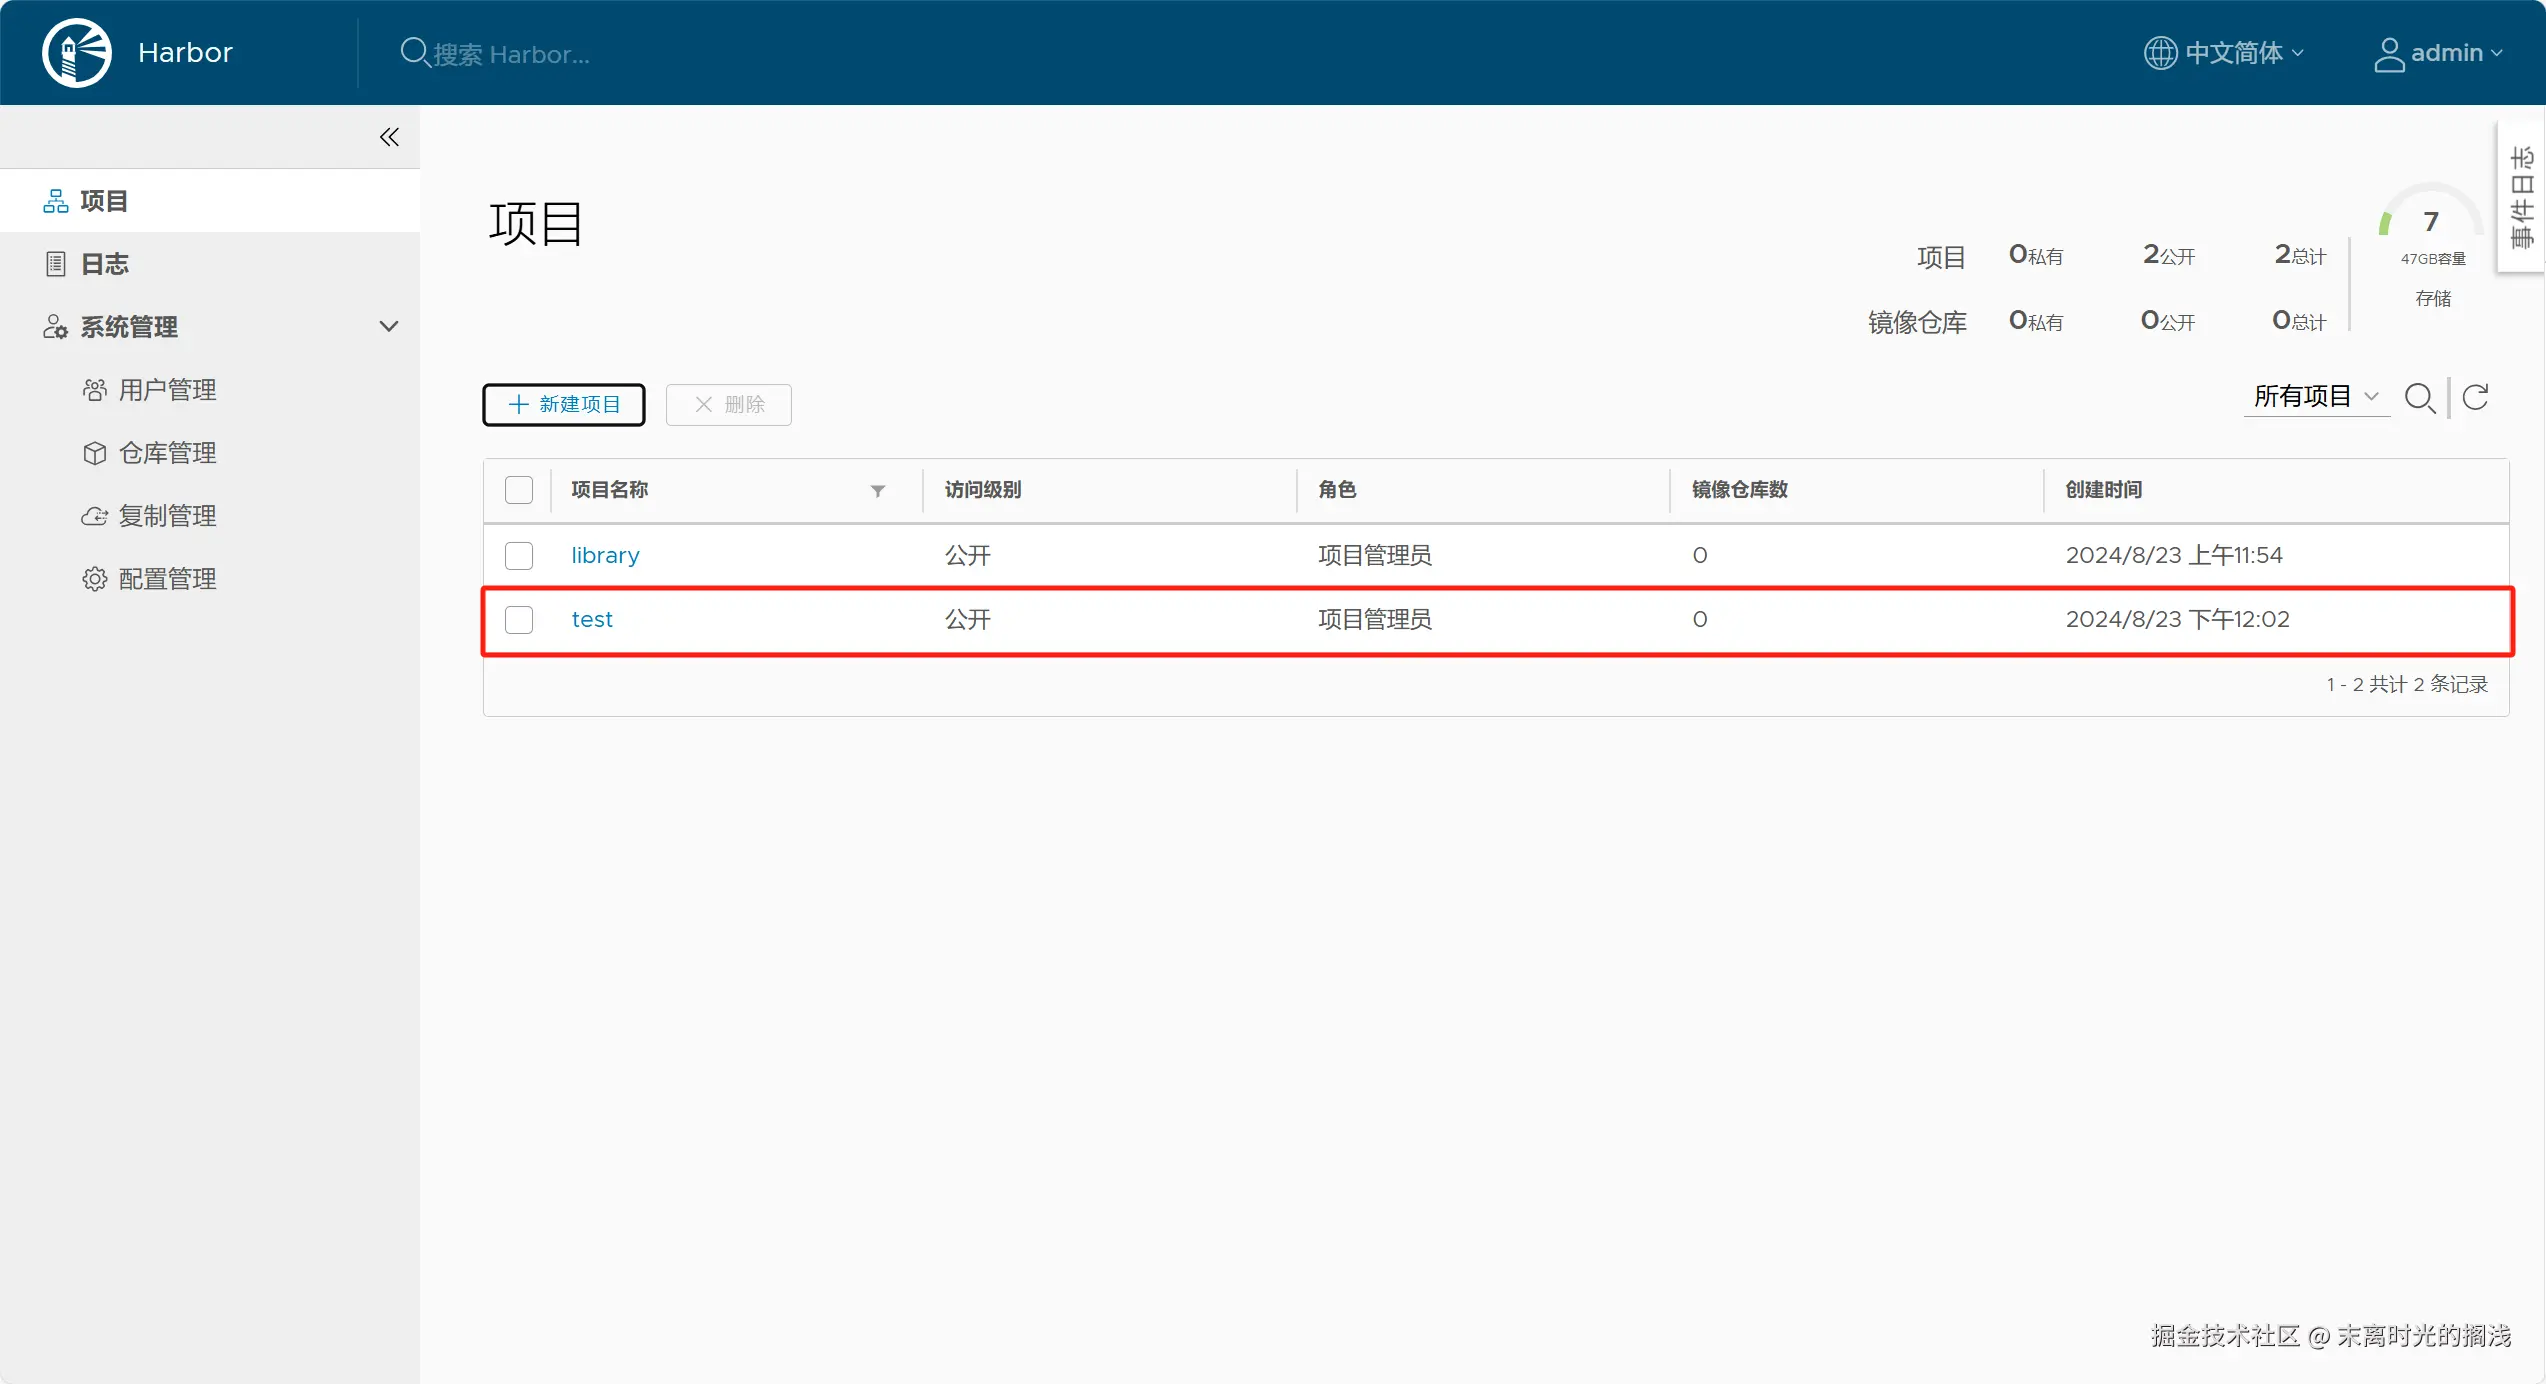Screen dimensions: 2546x1384
Task: Collapse the sidebar with double-chevron icon
Action: [389, 137]
